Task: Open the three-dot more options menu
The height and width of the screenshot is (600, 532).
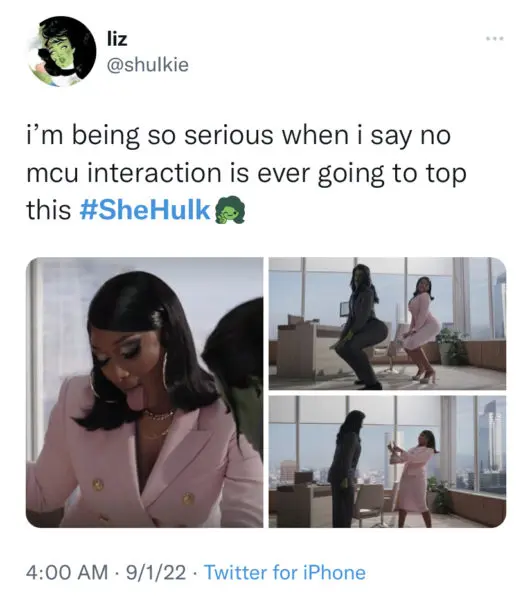Action: [x=495, y=39]
